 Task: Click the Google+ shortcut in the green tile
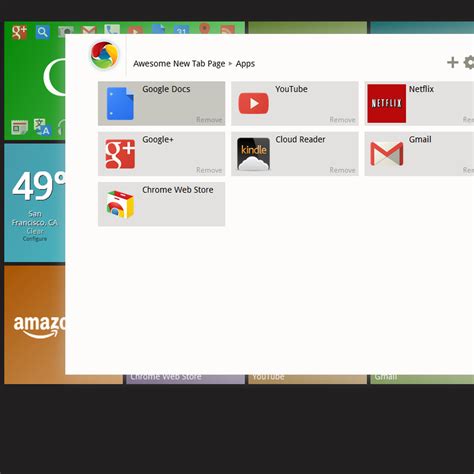pos(19,32)
